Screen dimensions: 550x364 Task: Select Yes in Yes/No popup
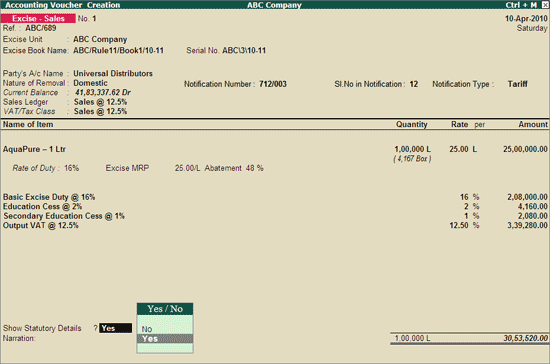(x=165, y=339)
